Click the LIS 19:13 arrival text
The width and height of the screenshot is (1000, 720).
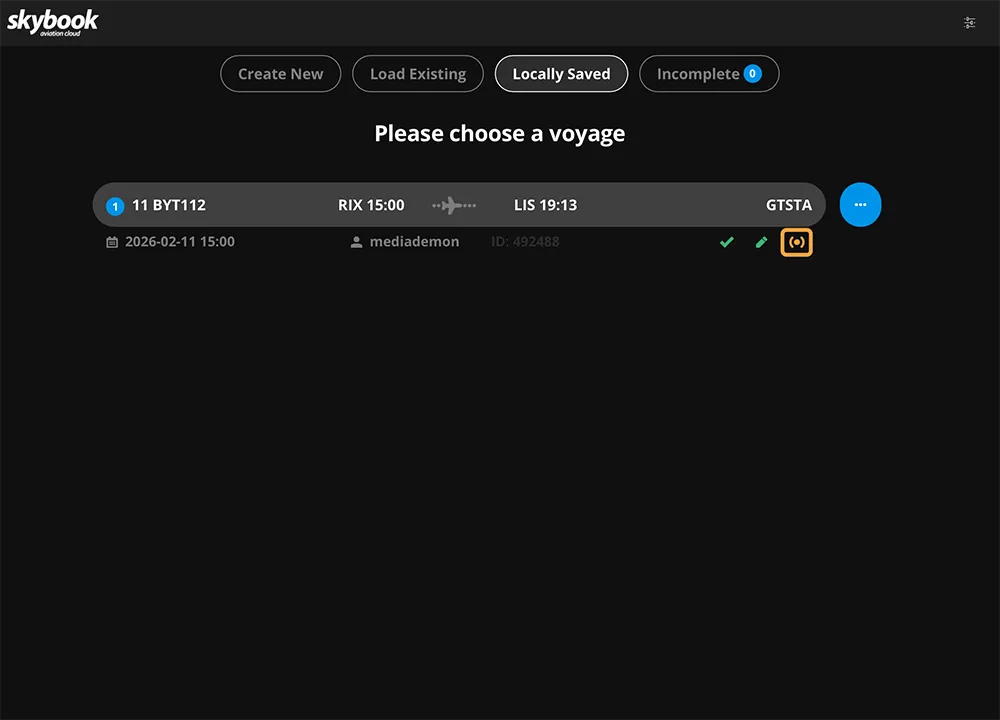(545, 205)
